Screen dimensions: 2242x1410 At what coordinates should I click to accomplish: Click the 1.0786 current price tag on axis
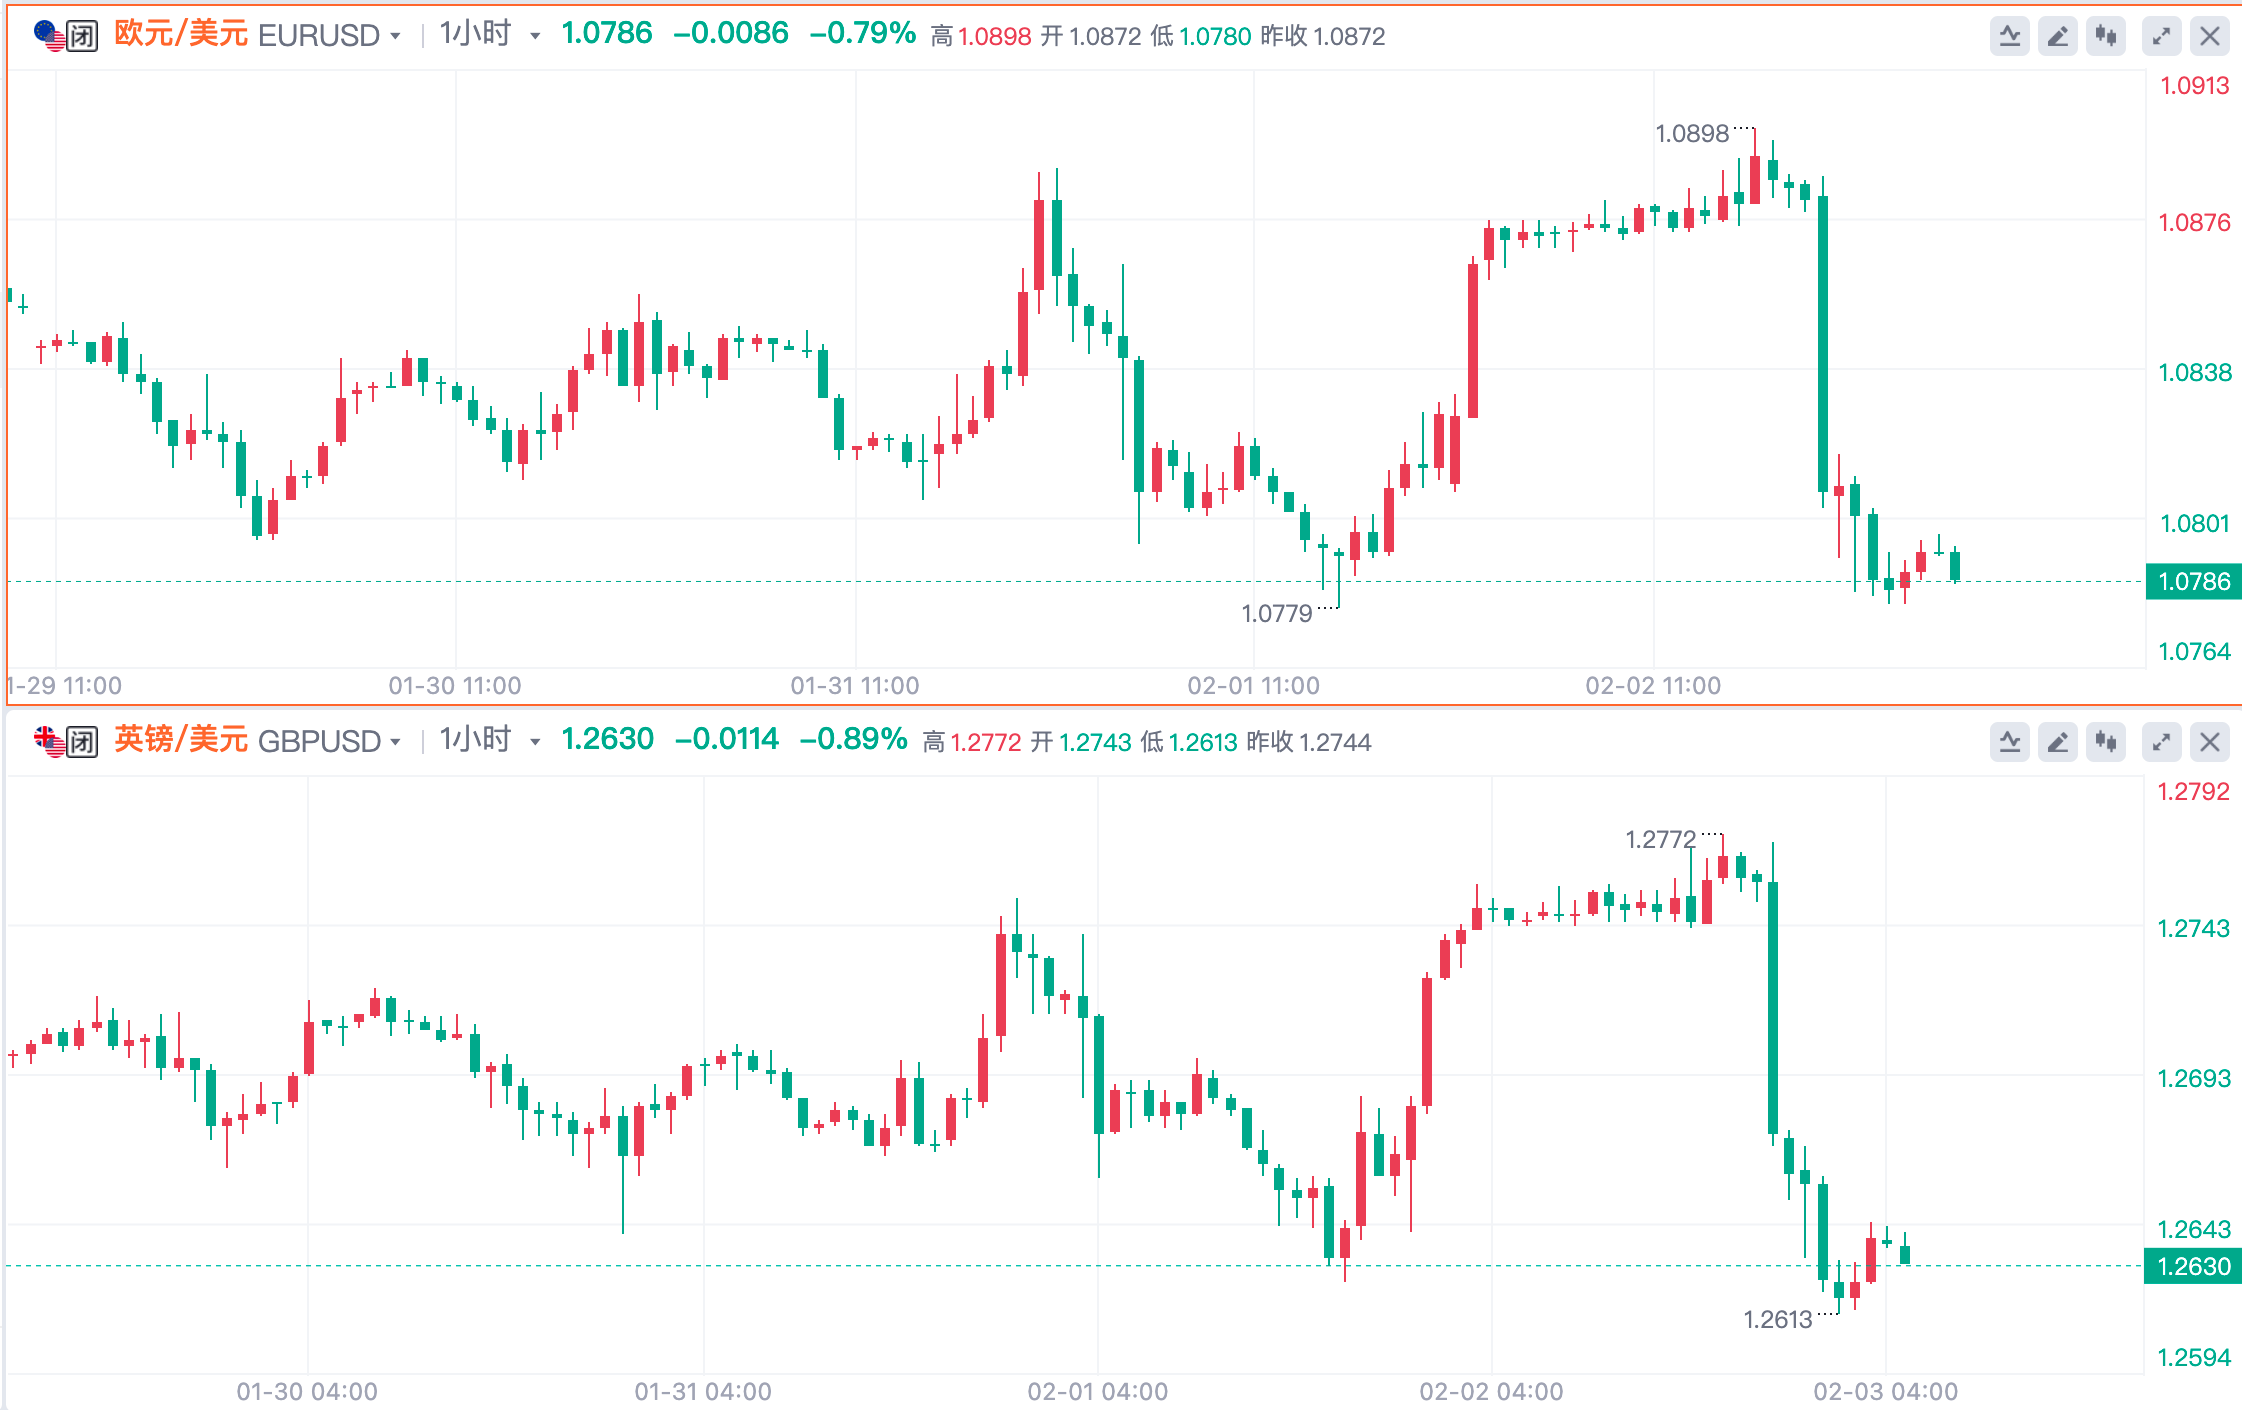click(2193, 581)
